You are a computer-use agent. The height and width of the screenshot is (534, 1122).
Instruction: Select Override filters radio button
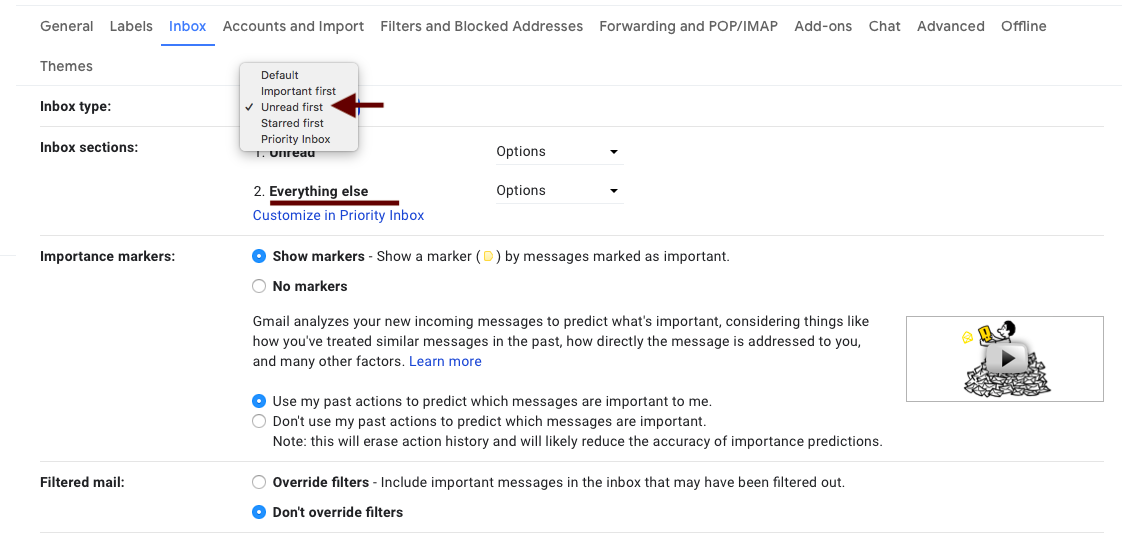tap(260, 482)
